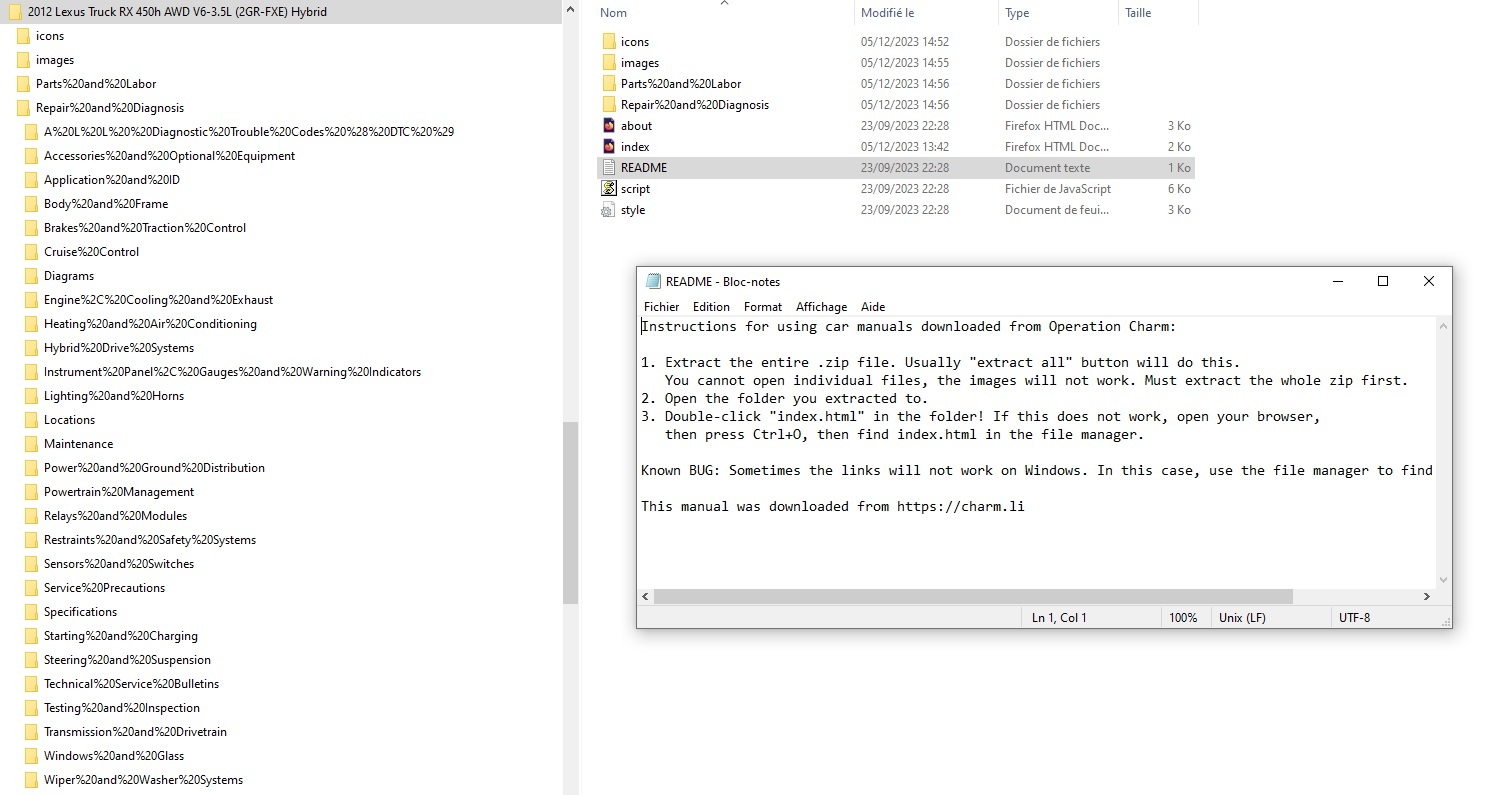Select Lighting%20and%20Horns tree folder
The image size is (1507, 795).
click(114, 396)
